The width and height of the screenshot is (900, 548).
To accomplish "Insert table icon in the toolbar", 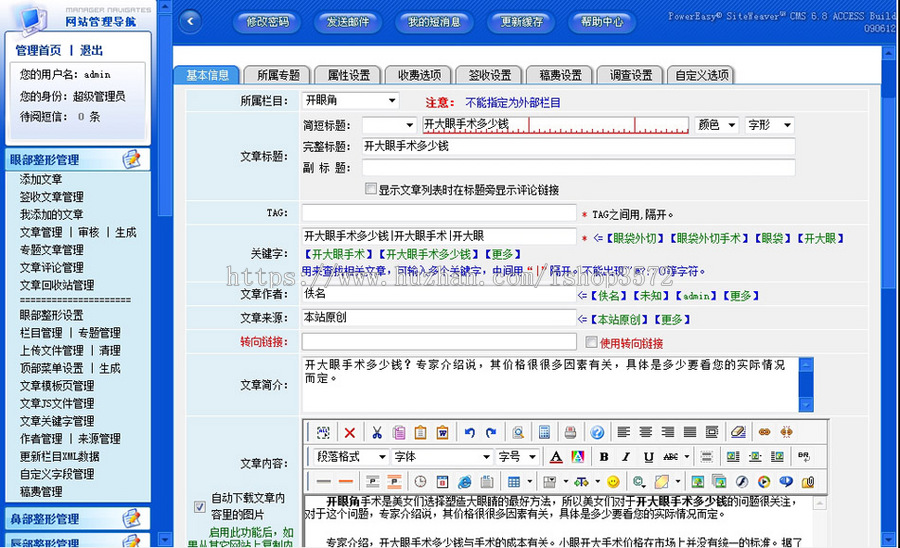I will 514,481.
